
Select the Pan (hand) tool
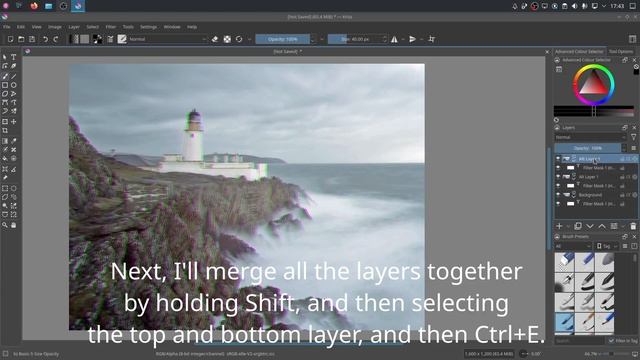[13, 225]
